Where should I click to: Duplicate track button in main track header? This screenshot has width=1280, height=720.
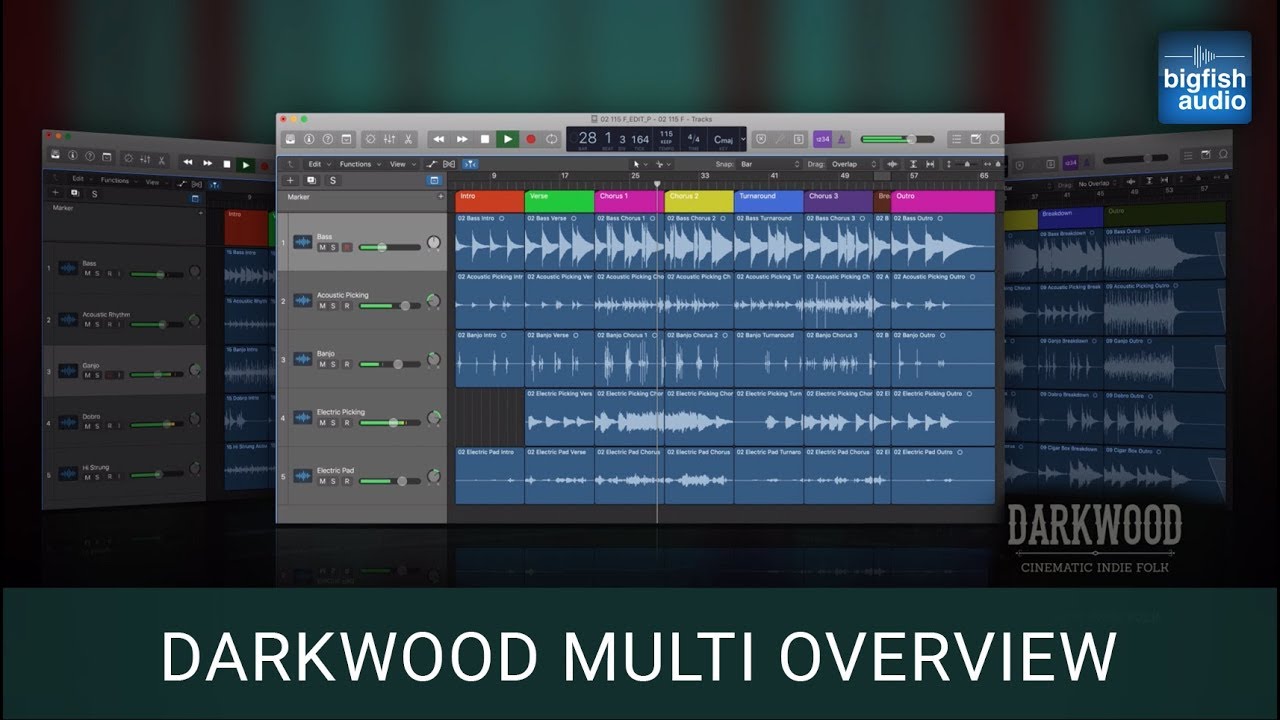coord(311,180)
